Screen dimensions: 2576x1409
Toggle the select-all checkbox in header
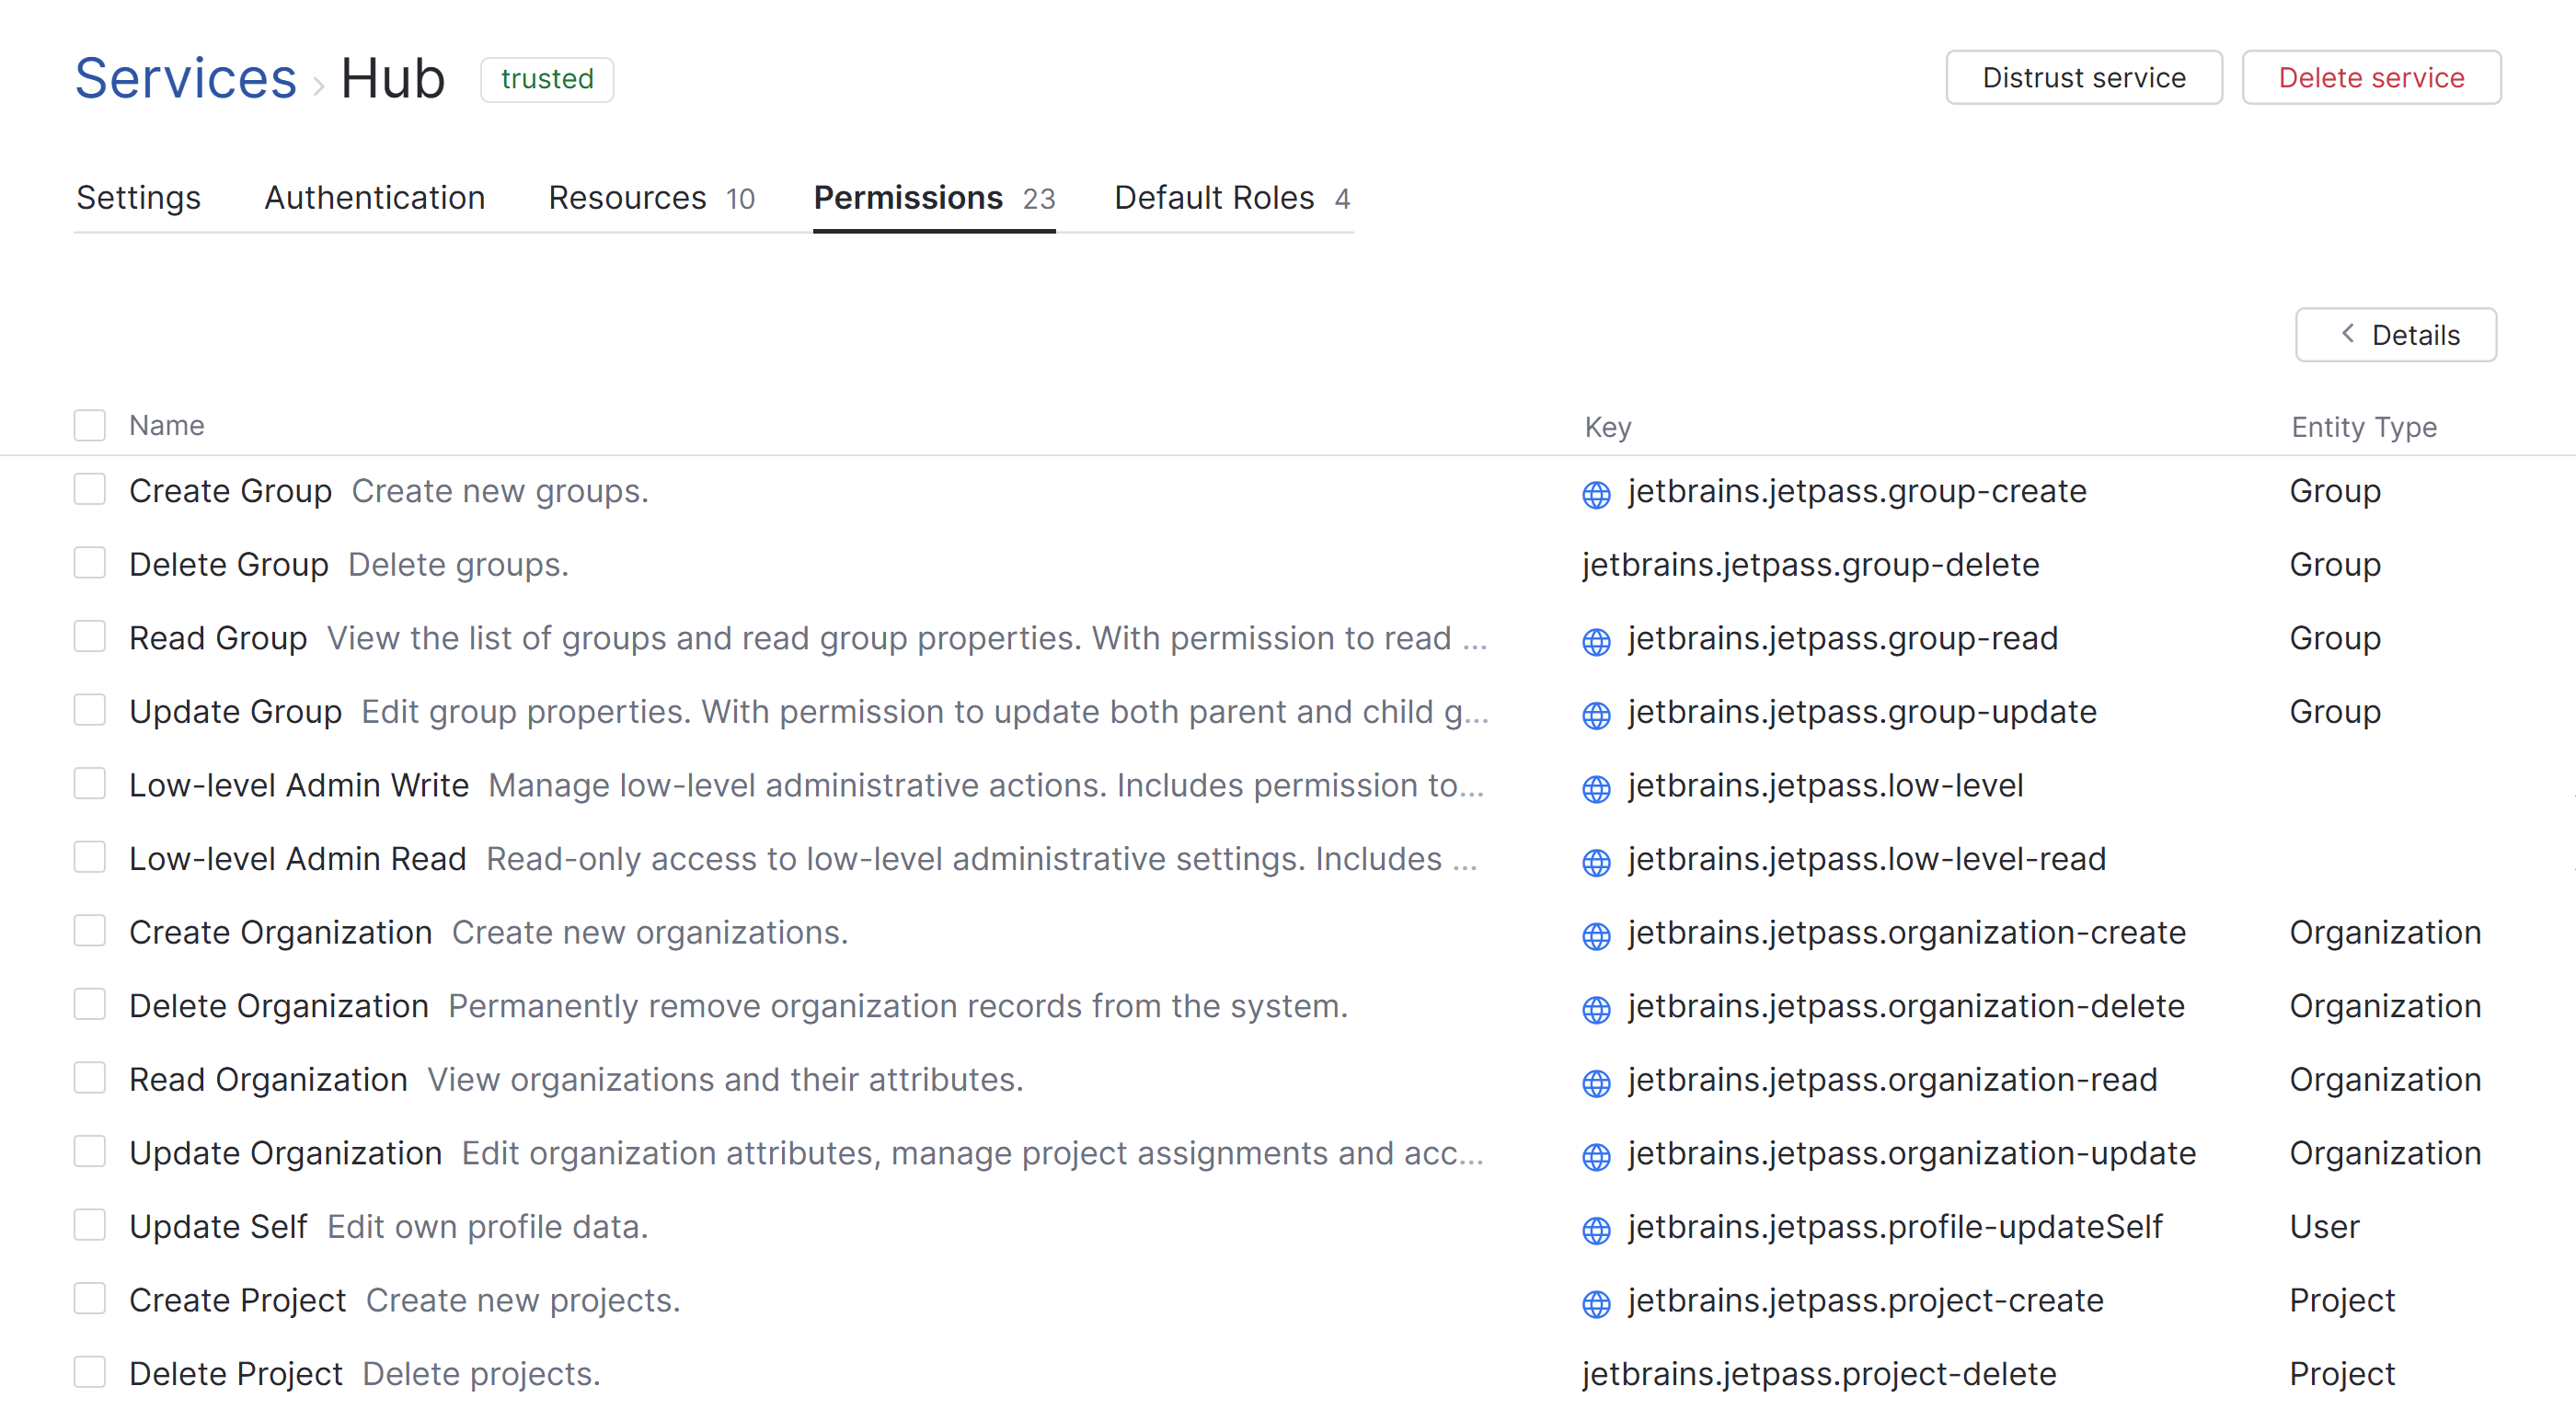(x=90, y=425)
